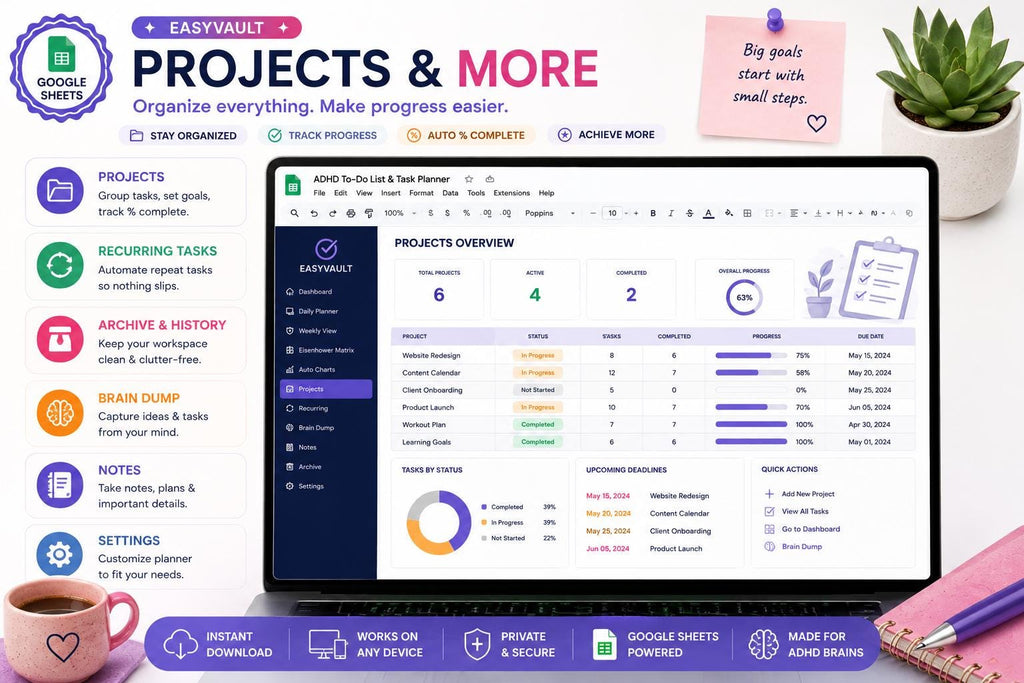The image size is (1024, 683).
Task: Select the paint format tool
Action: point(369,214)
